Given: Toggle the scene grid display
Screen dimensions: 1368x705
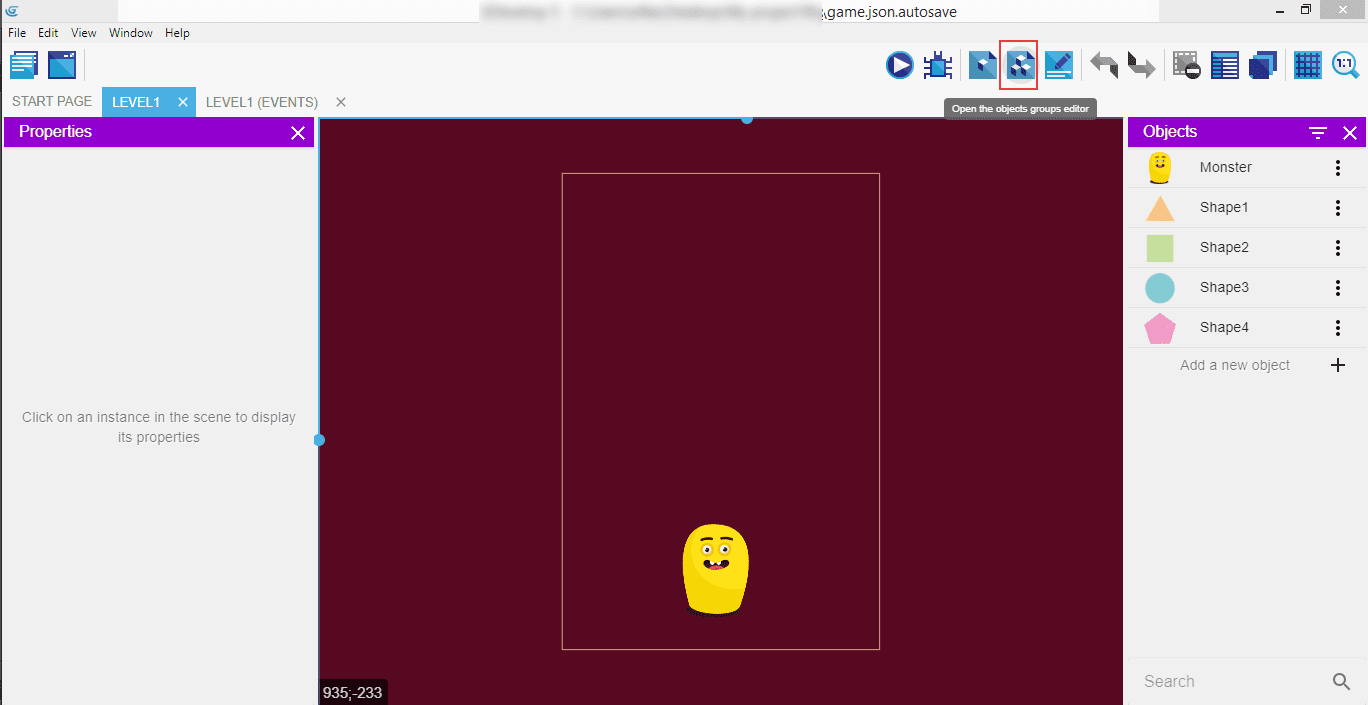Looking at the screenshot, I should coord(1308,66).
